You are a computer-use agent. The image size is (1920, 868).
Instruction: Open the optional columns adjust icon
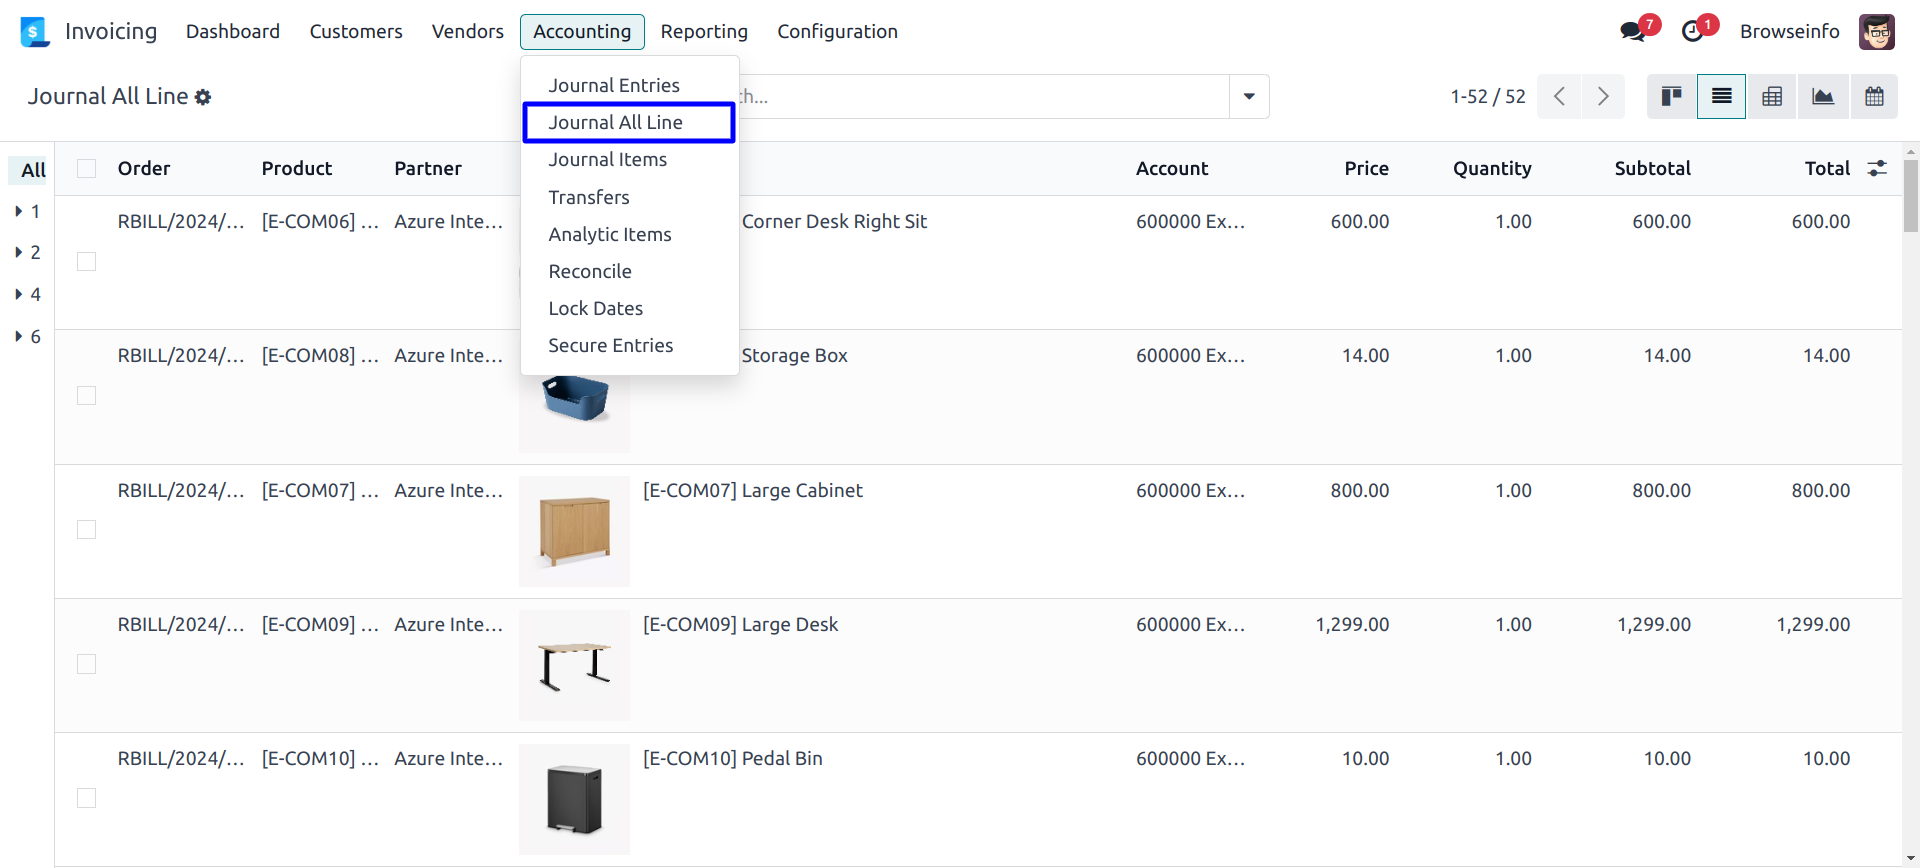[1877, 168]
